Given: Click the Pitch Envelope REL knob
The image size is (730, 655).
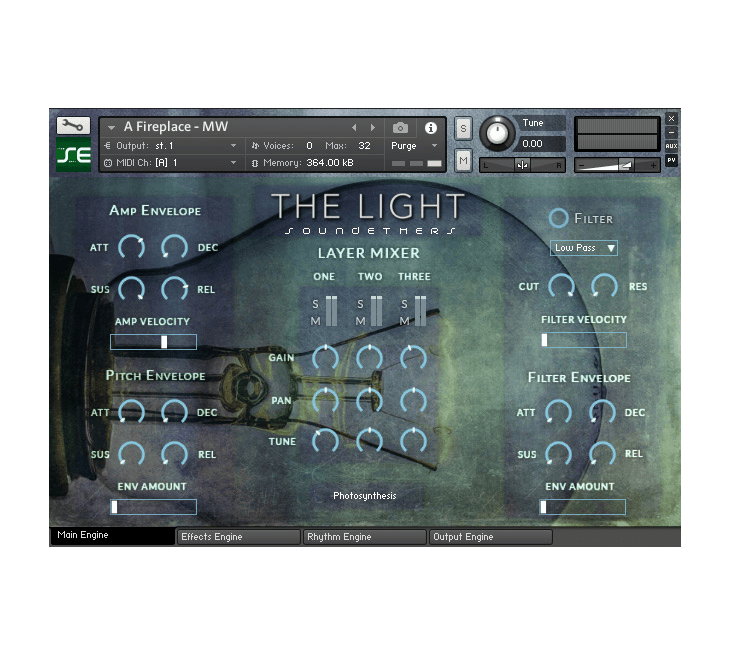Looking at the screenshot, I should pyautogui.click(x=175, y=454).
